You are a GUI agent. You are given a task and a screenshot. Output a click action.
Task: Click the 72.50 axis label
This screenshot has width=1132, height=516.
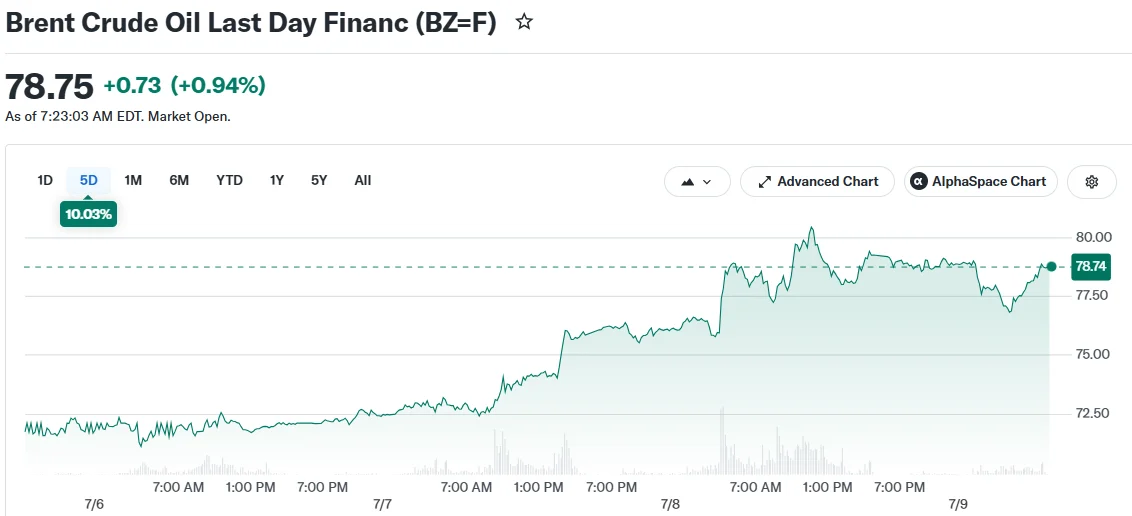pyautogui.click(x=1092, y=414)
